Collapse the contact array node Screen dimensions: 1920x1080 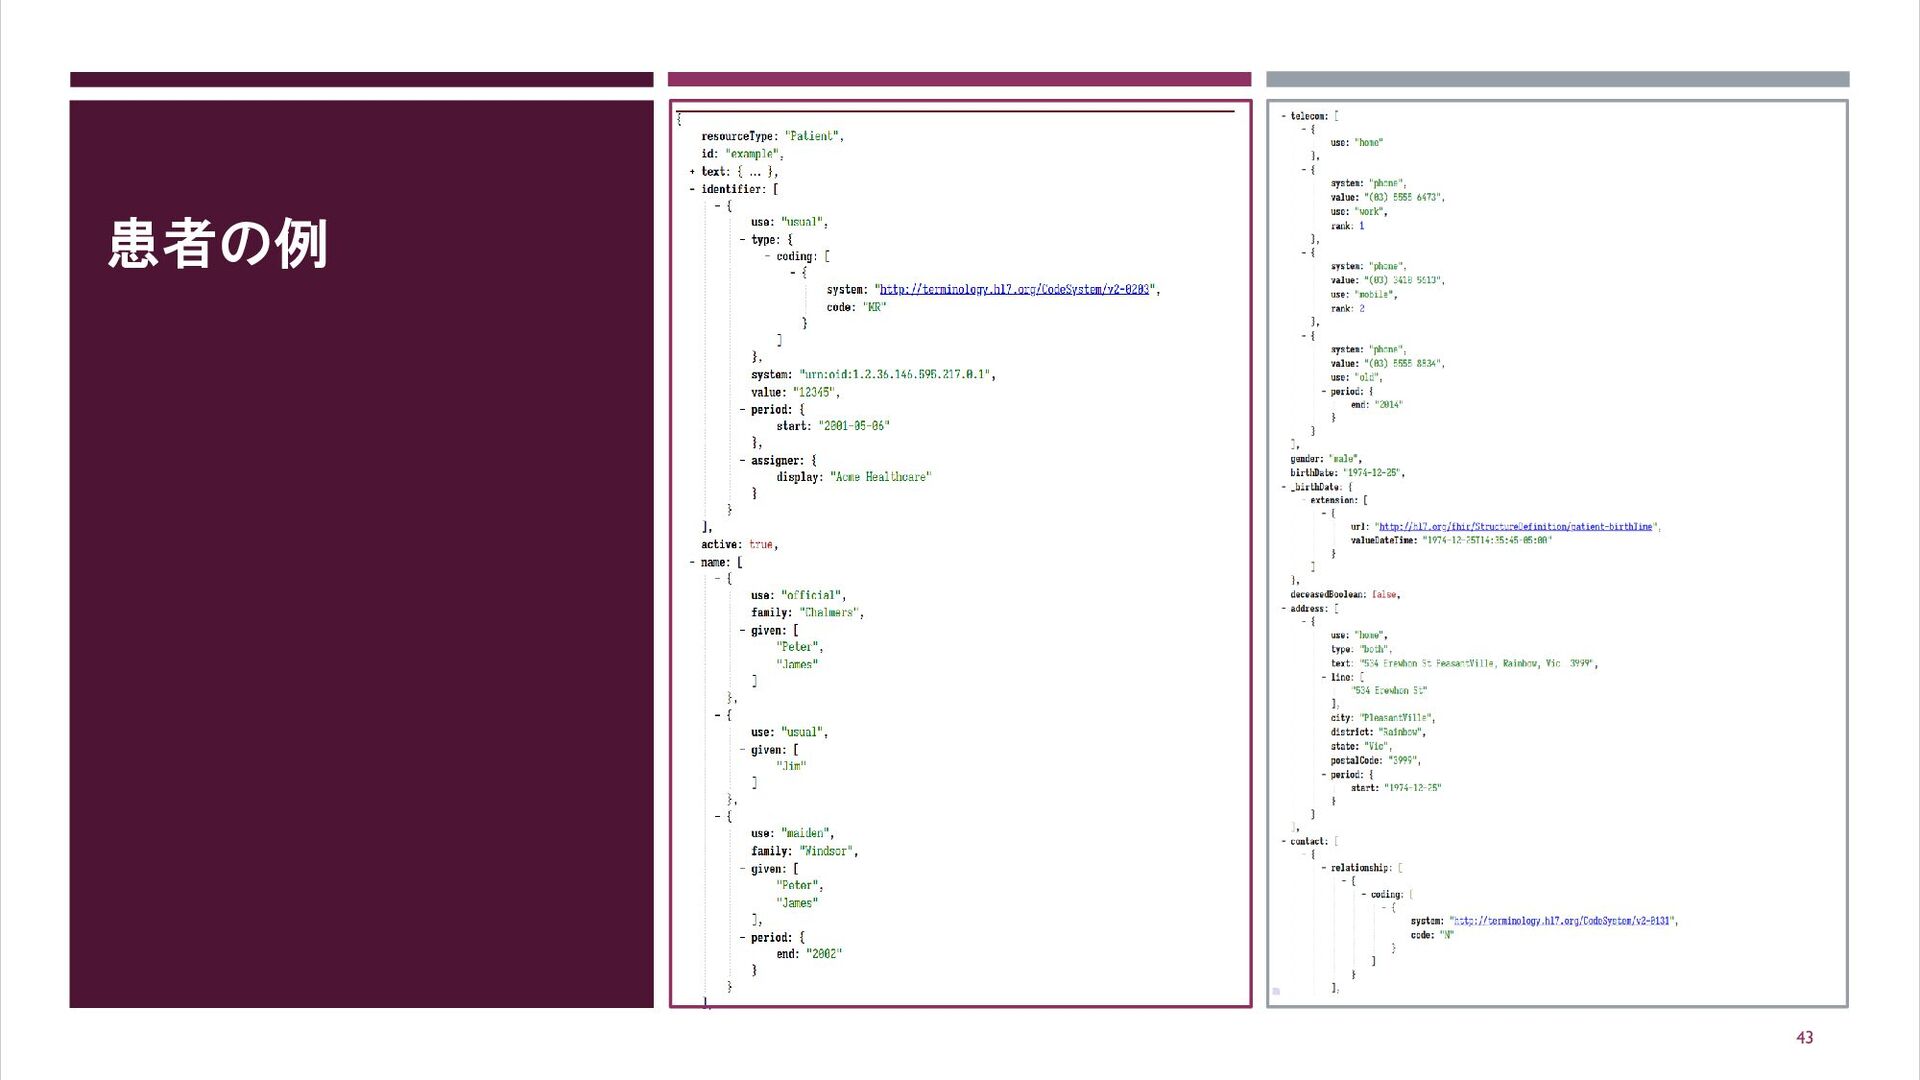tap(1284, 842)
